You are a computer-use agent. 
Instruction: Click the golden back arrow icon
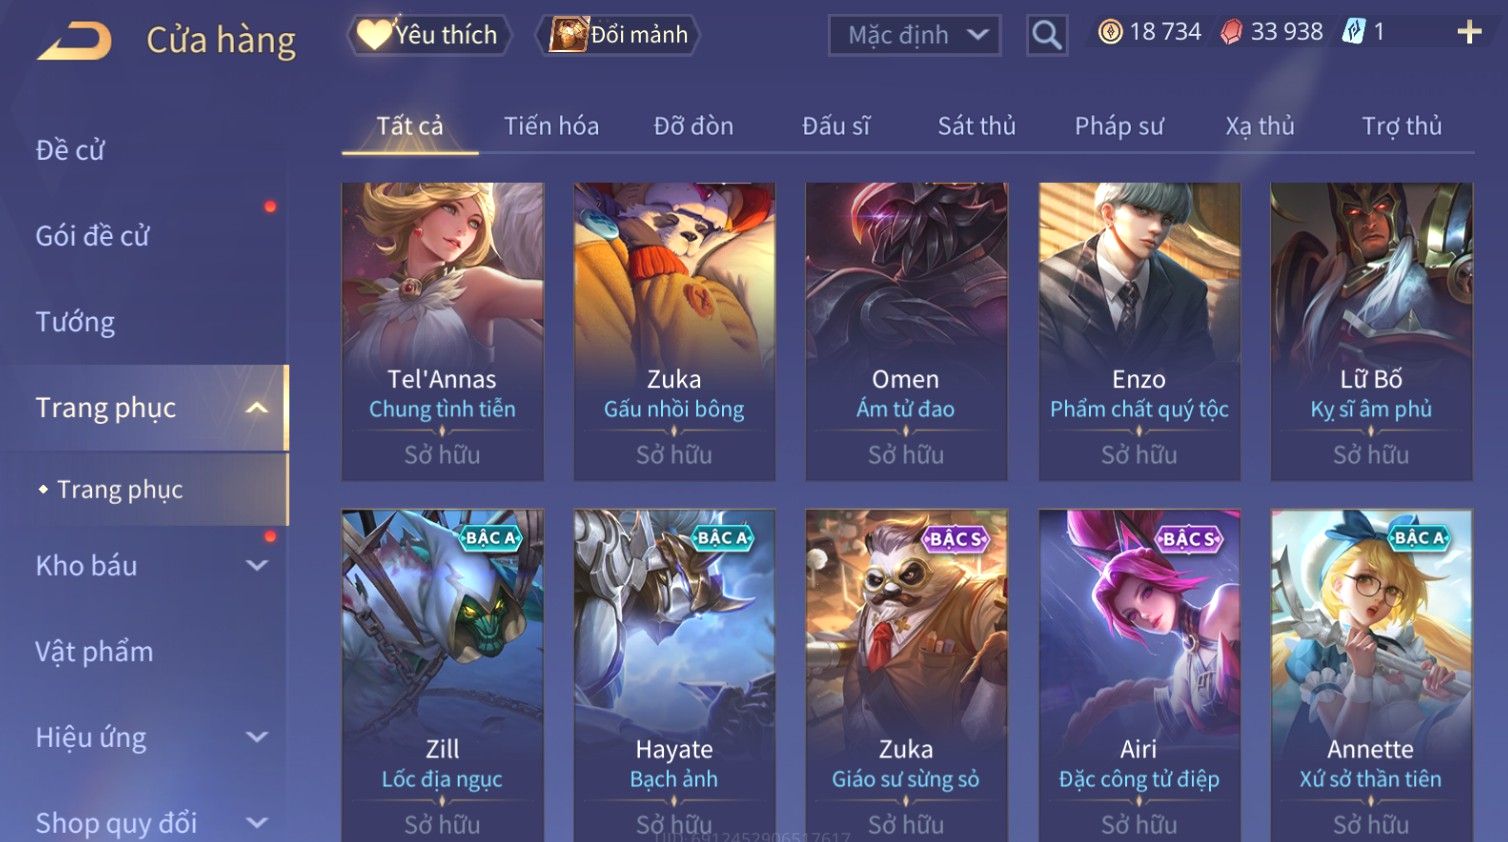(x=73, y=41)
